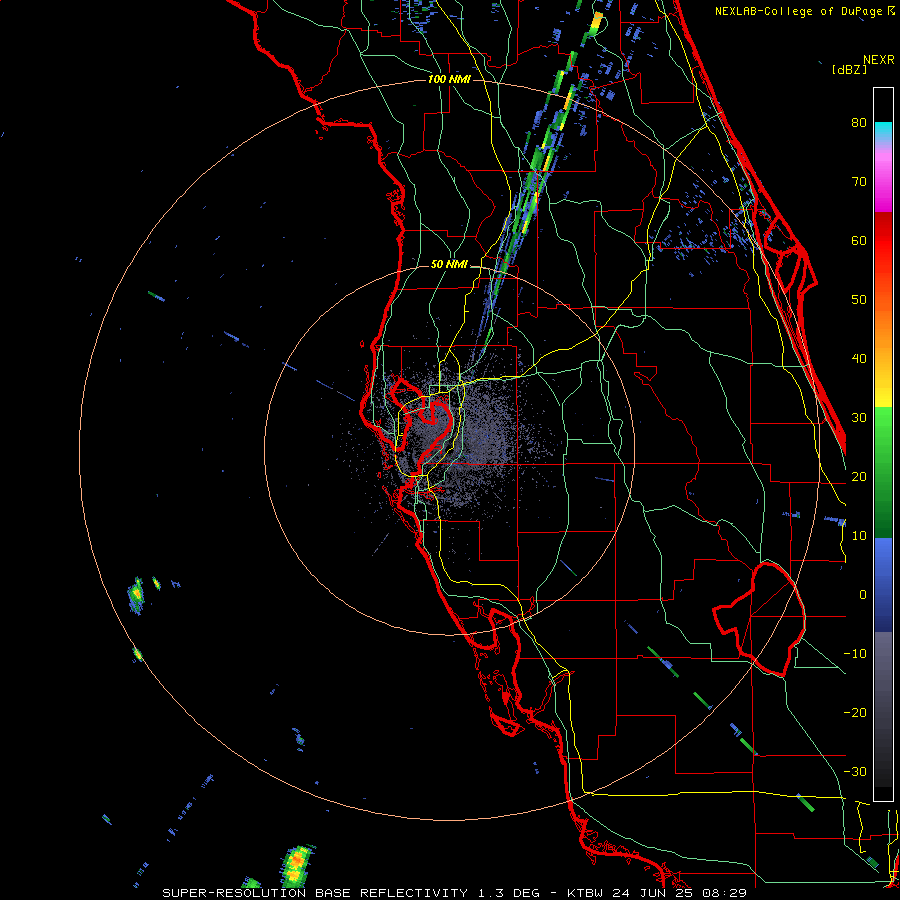
Task: Click the 50 value on the dBZ scale
Action: tap(859, 300)
